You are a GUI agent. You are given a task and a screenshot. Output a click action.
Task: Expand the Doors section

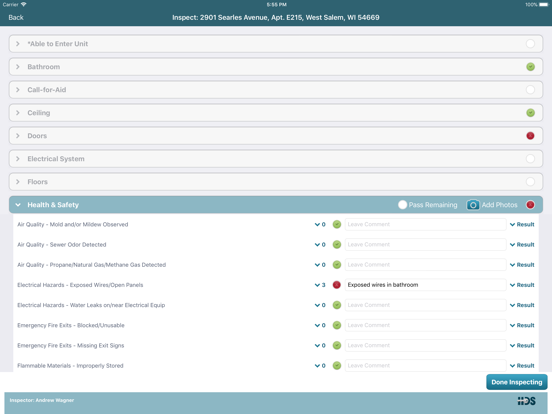[18, 136]
